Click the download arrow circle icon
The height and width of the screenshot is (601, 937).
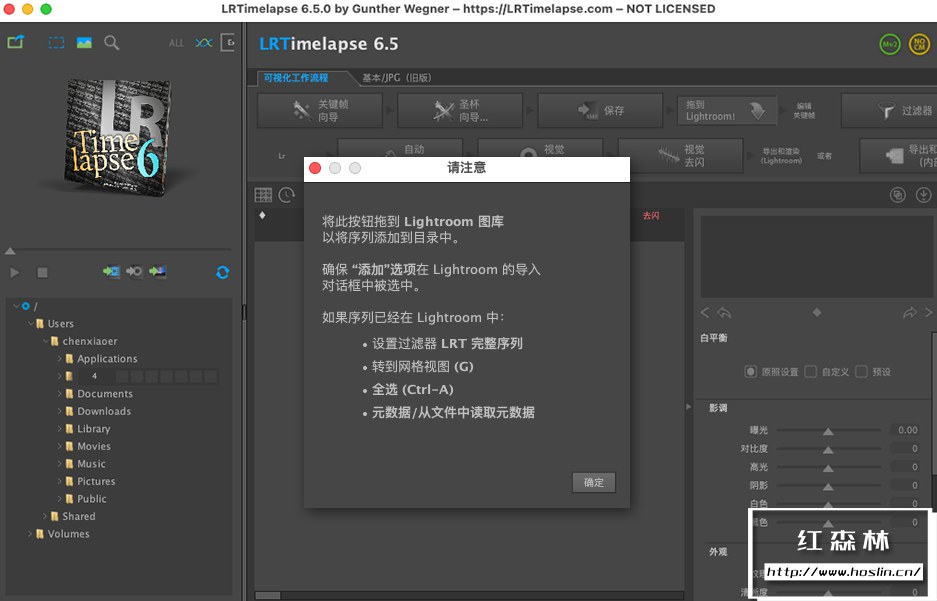click(x=923, y=195)
